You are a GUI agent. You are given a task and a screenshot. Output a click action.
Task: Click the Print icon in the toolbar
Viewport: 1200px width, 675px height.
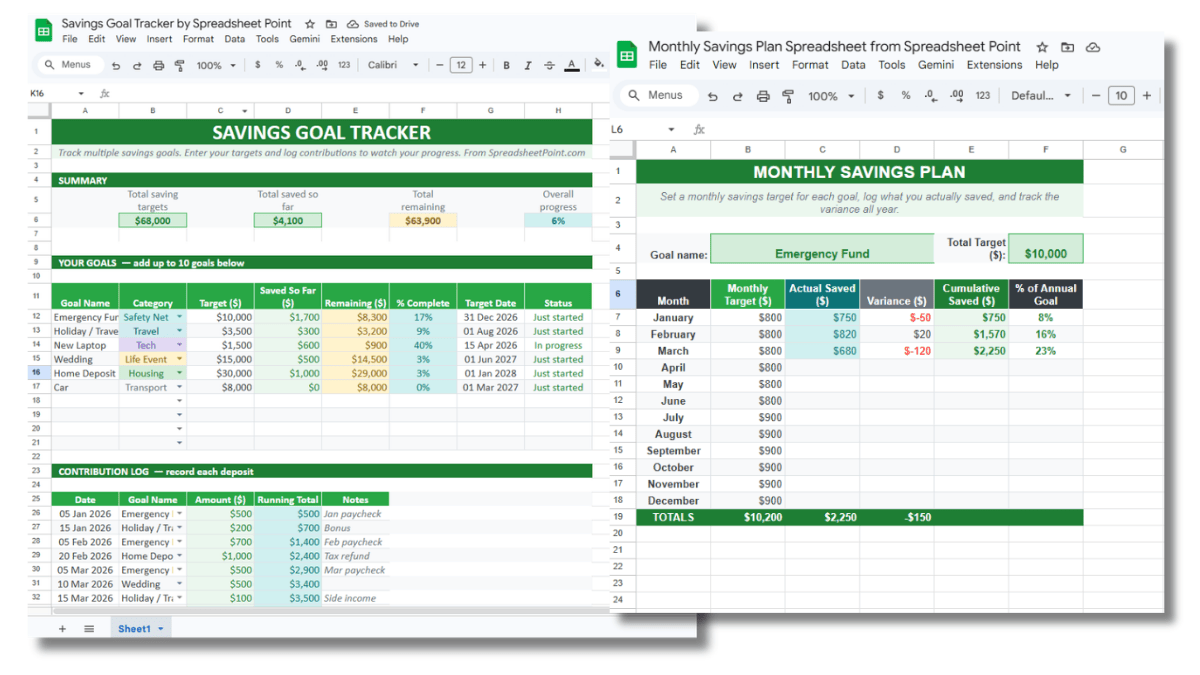pyautogui.click(x=158, y=65)
